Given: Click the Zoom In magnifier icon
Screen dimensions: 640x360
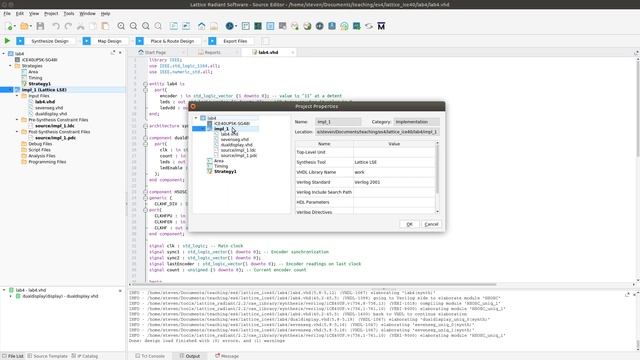Looking at the screenshot, I should pos(121,26).
